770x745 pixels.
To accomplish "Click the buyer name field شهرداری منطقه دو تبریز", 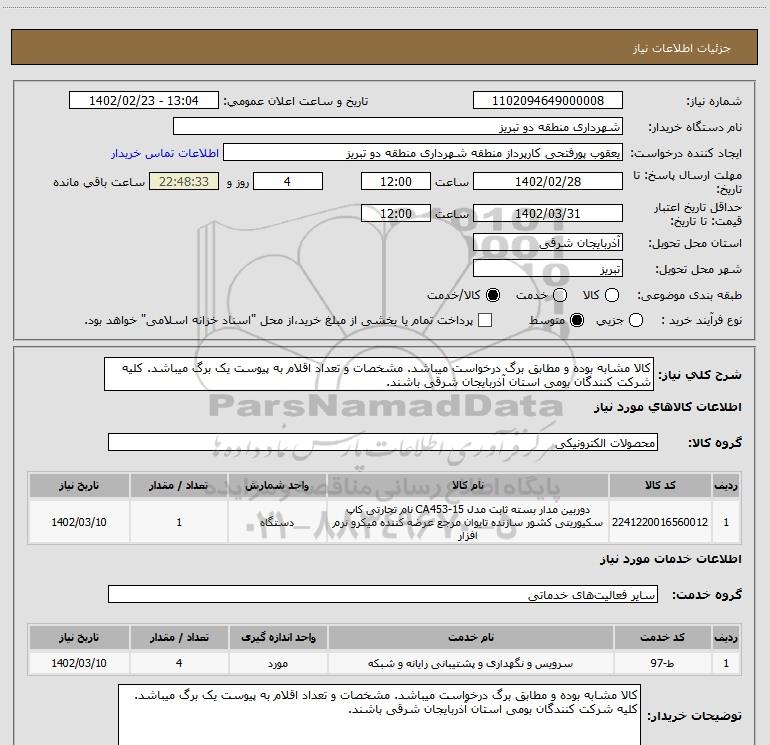I will pyautogui.click(x=398, y=126).
